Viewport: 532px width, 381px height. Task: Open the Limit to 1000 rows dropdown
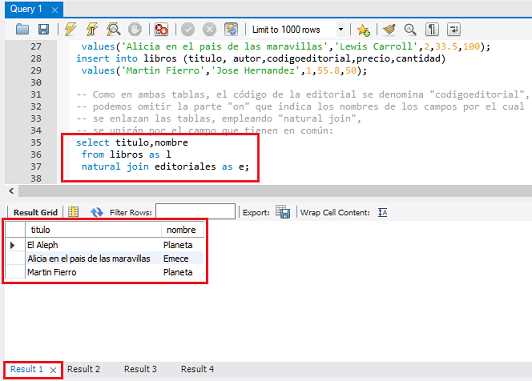click(x=298, y=30)
